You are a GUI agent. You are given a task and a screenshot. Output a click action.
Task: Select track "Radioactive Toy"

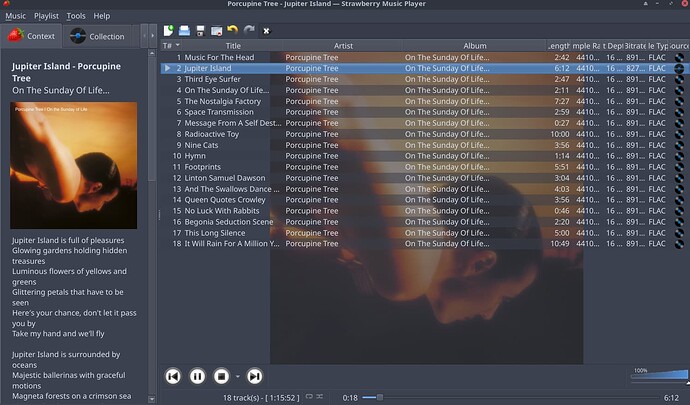pyautogui.click(x=212, y=134)
